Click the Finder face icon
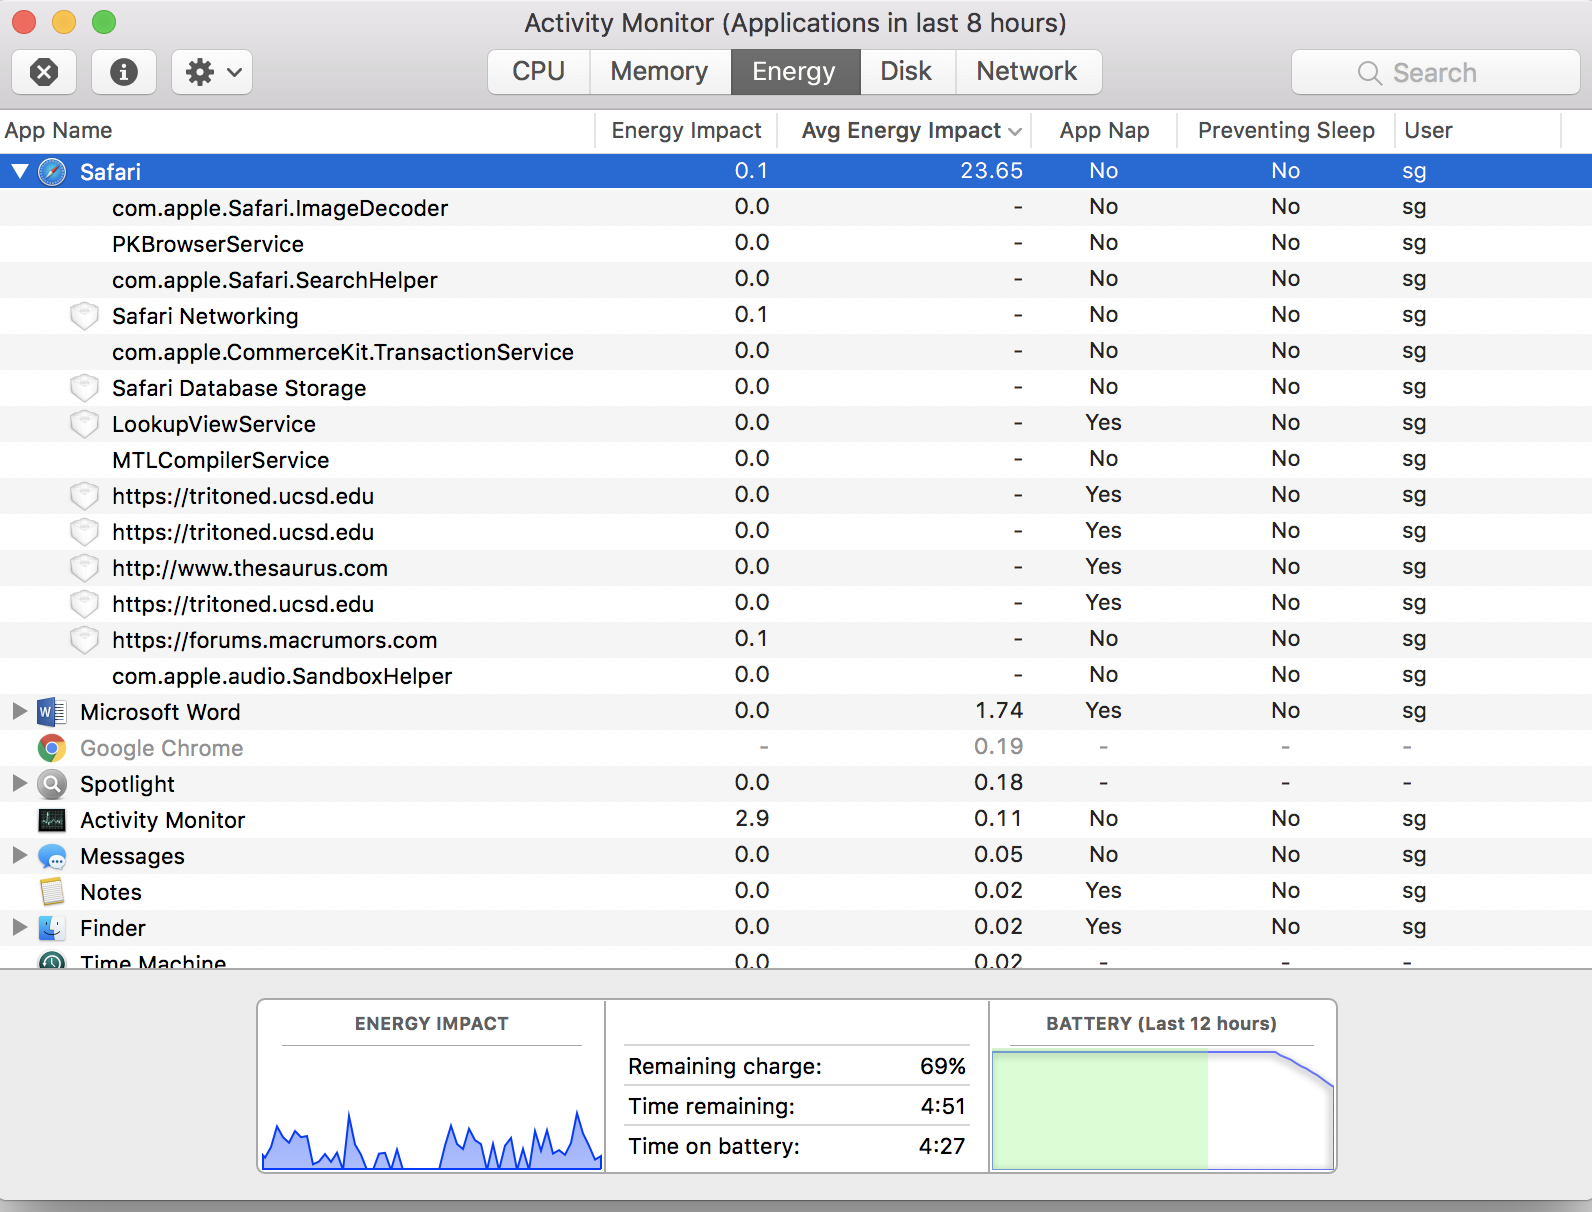The width and height of the screenshot is (1592, 1212). click(x=52, y=928)
